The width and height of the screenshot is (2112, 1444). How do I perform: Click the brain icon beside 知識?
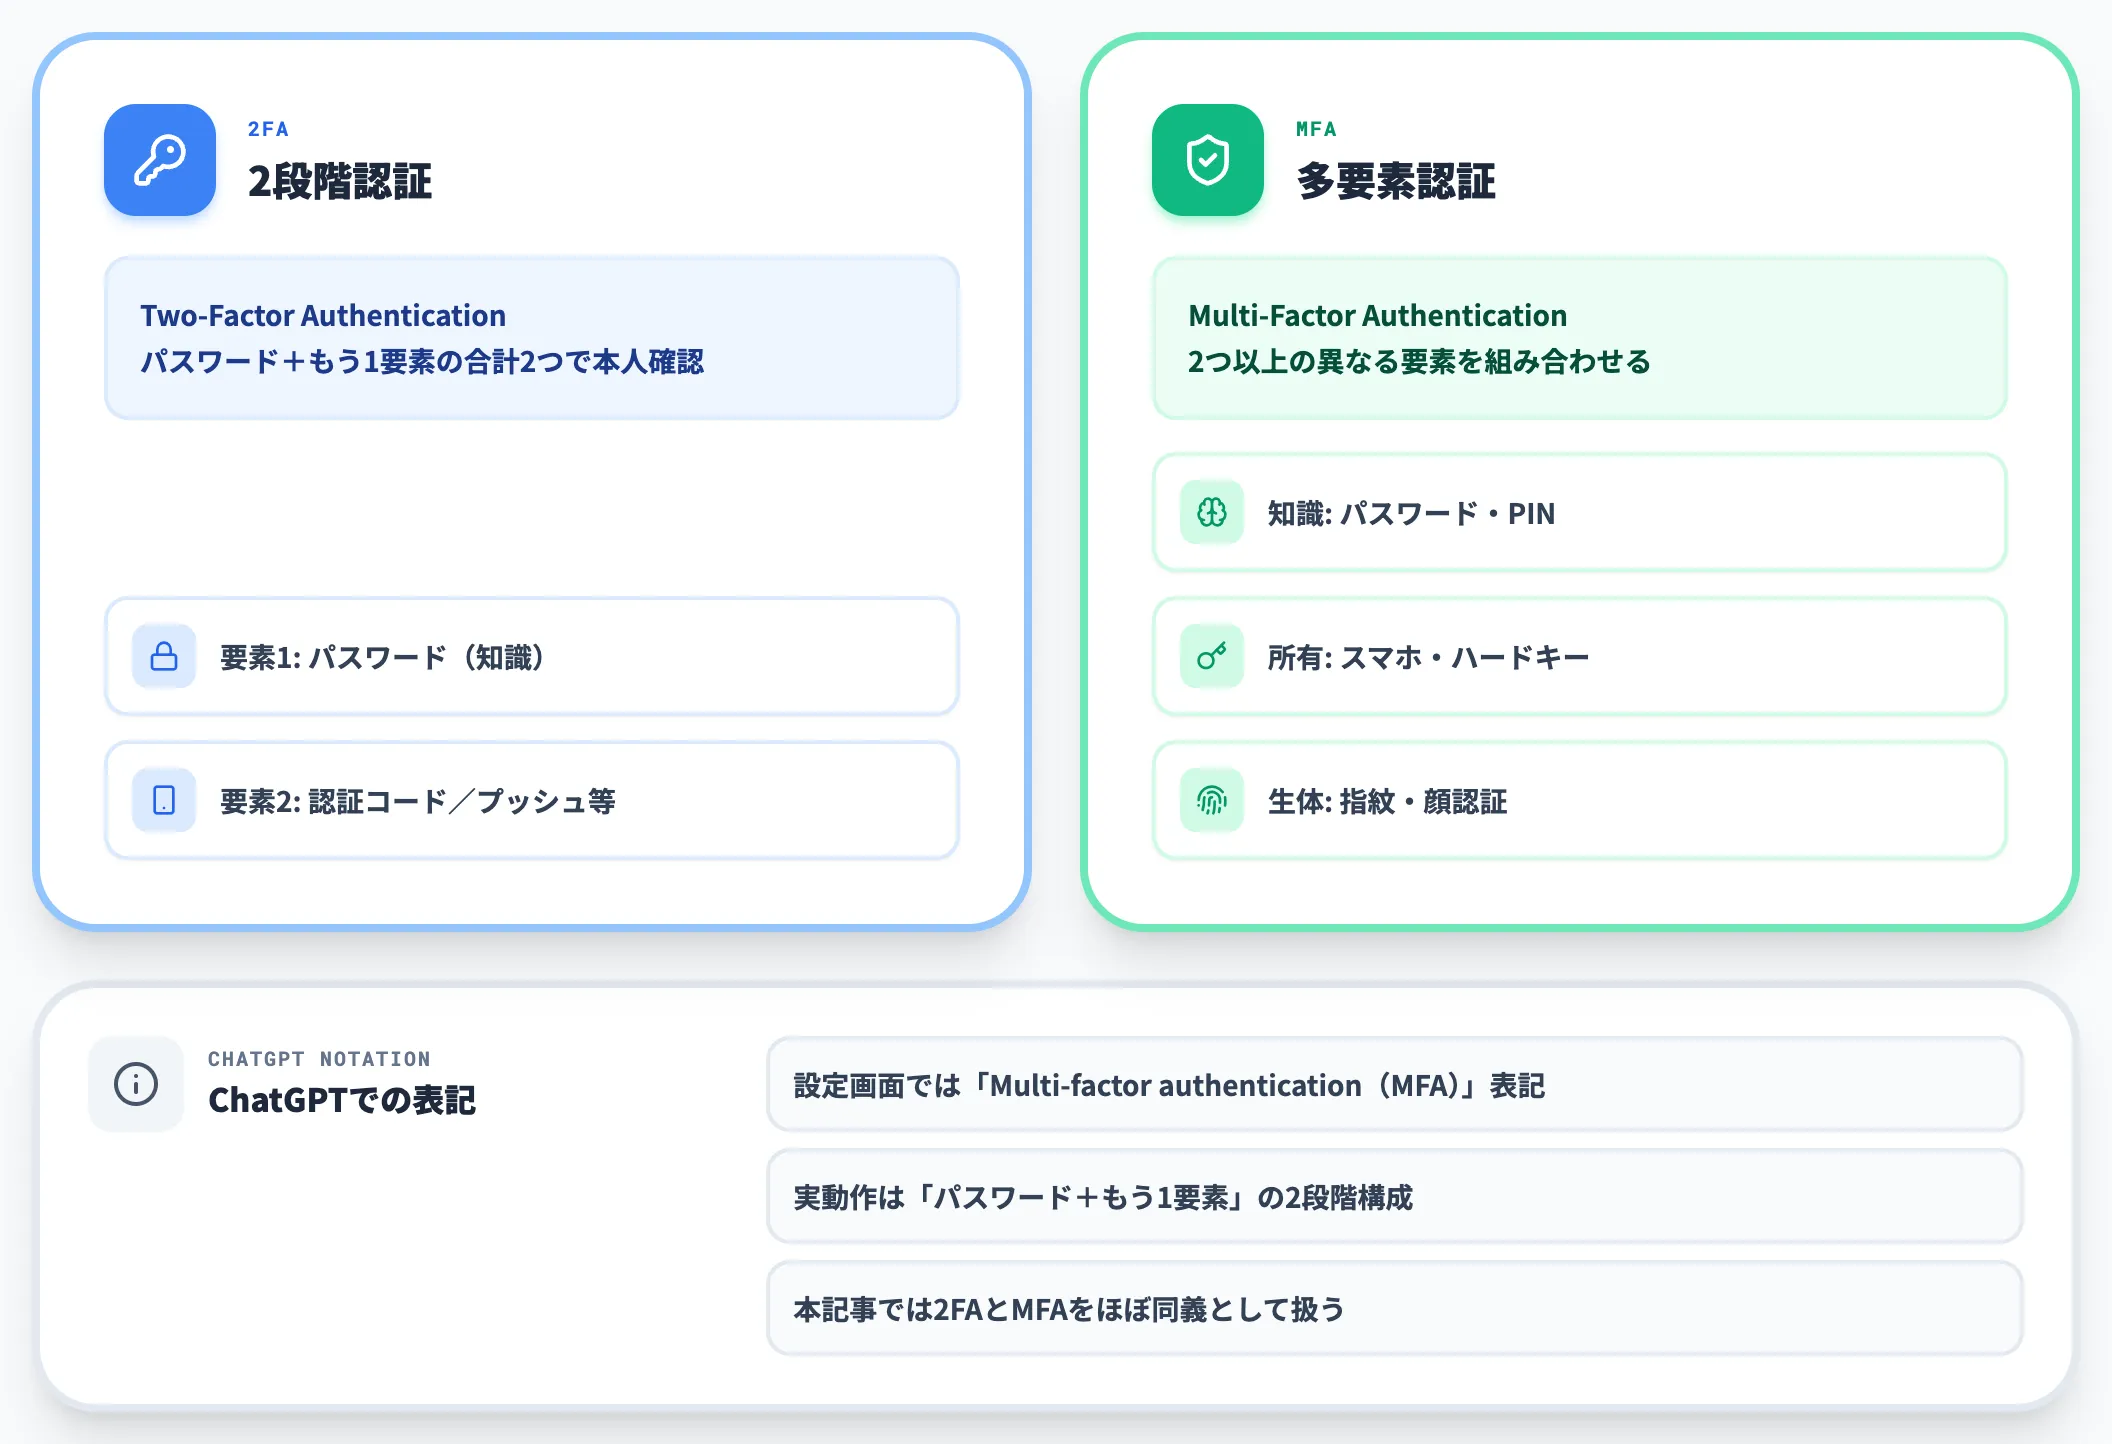pyautogui.click(x=1212, y=513)
